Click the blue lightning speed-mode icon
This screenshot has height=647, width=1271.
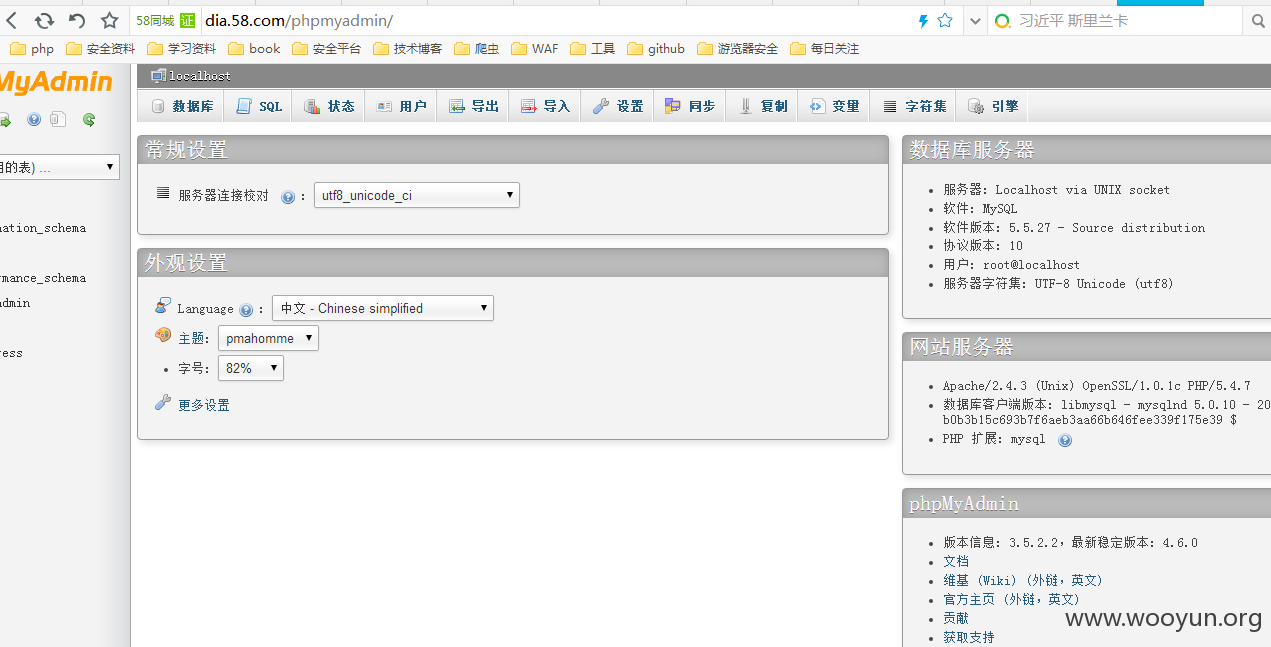click(x=923, y=20)
